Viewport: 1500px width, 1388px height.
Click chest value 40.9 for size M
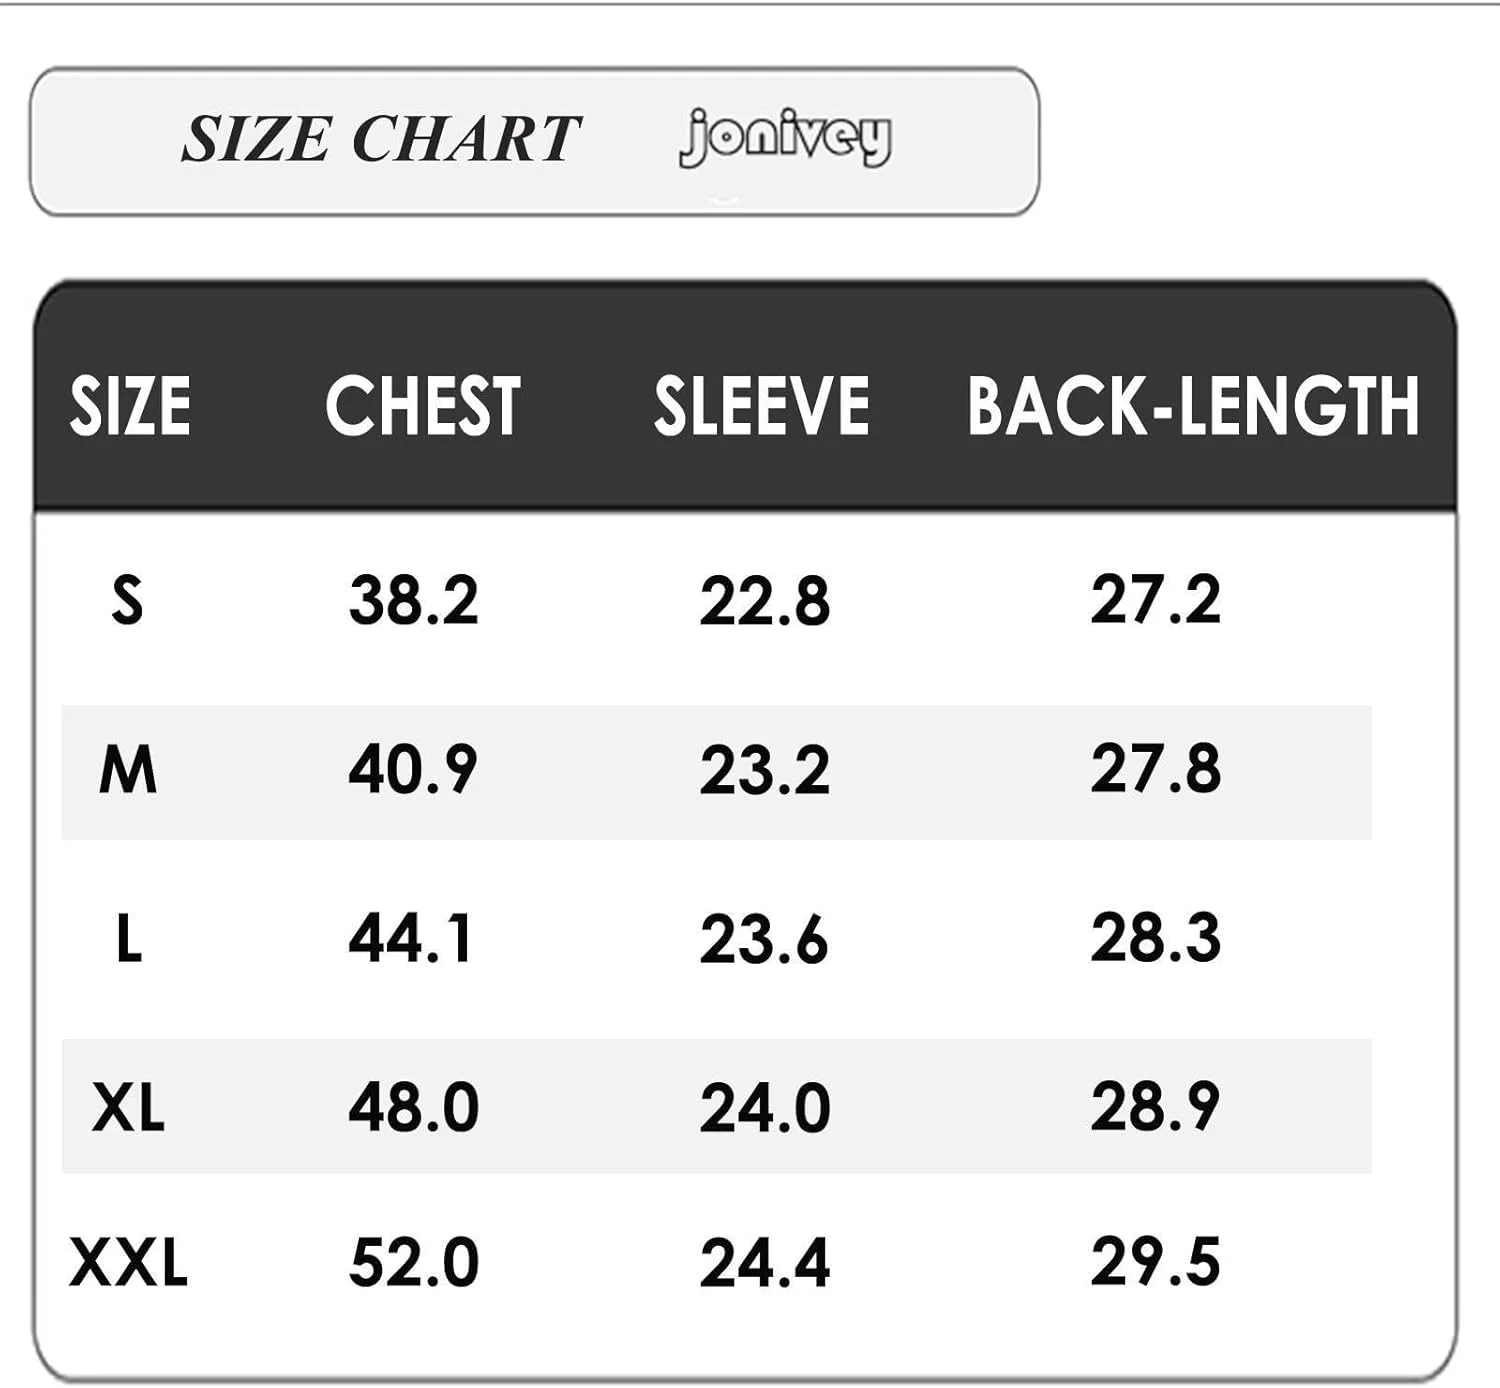point(413,770)
